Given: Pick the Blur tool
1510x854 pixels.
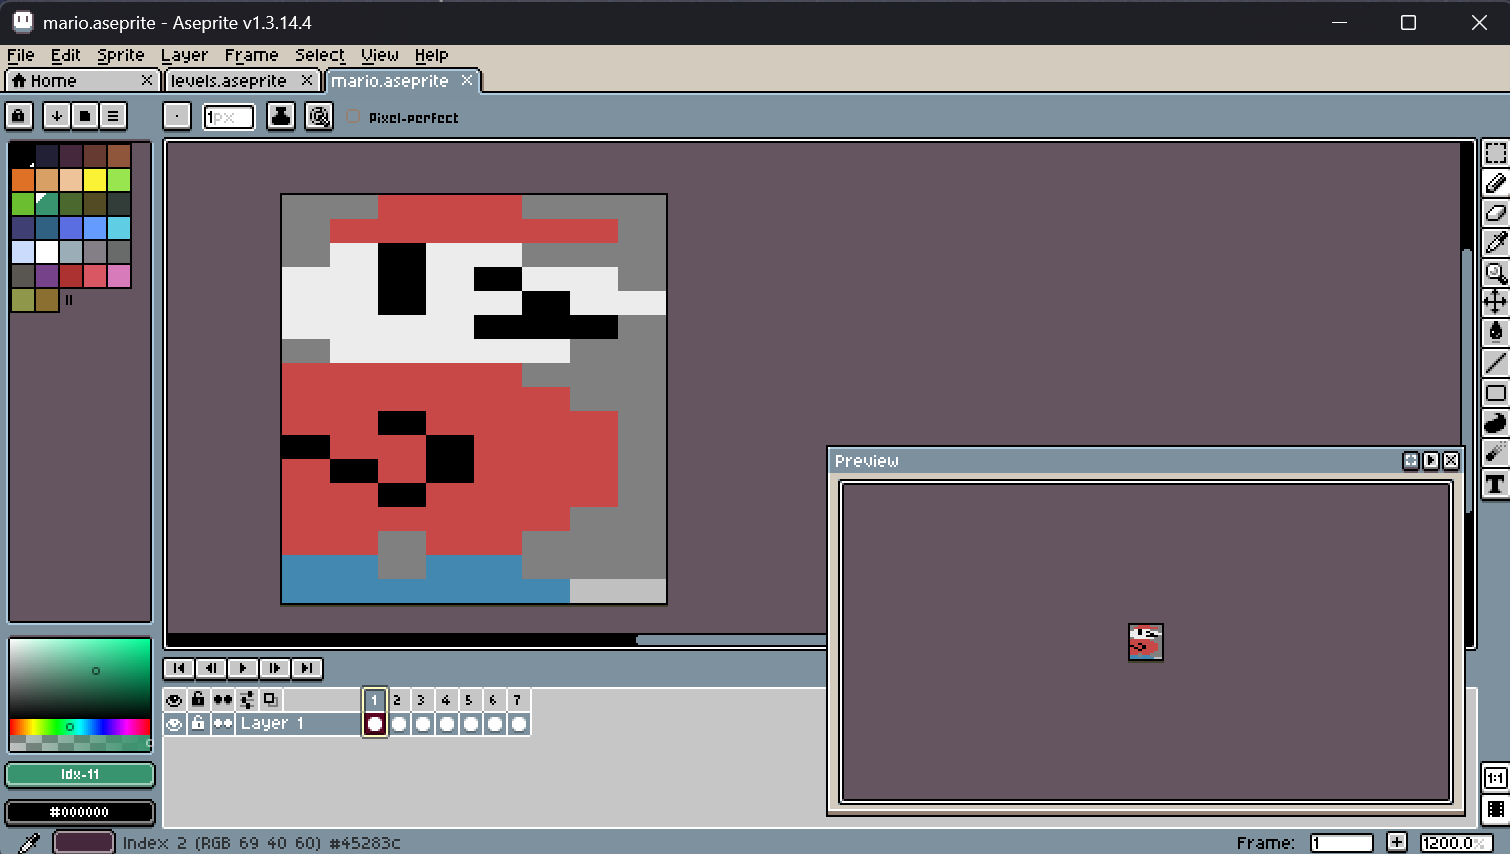Looking at the screenshot, I should click(1495, 453).
